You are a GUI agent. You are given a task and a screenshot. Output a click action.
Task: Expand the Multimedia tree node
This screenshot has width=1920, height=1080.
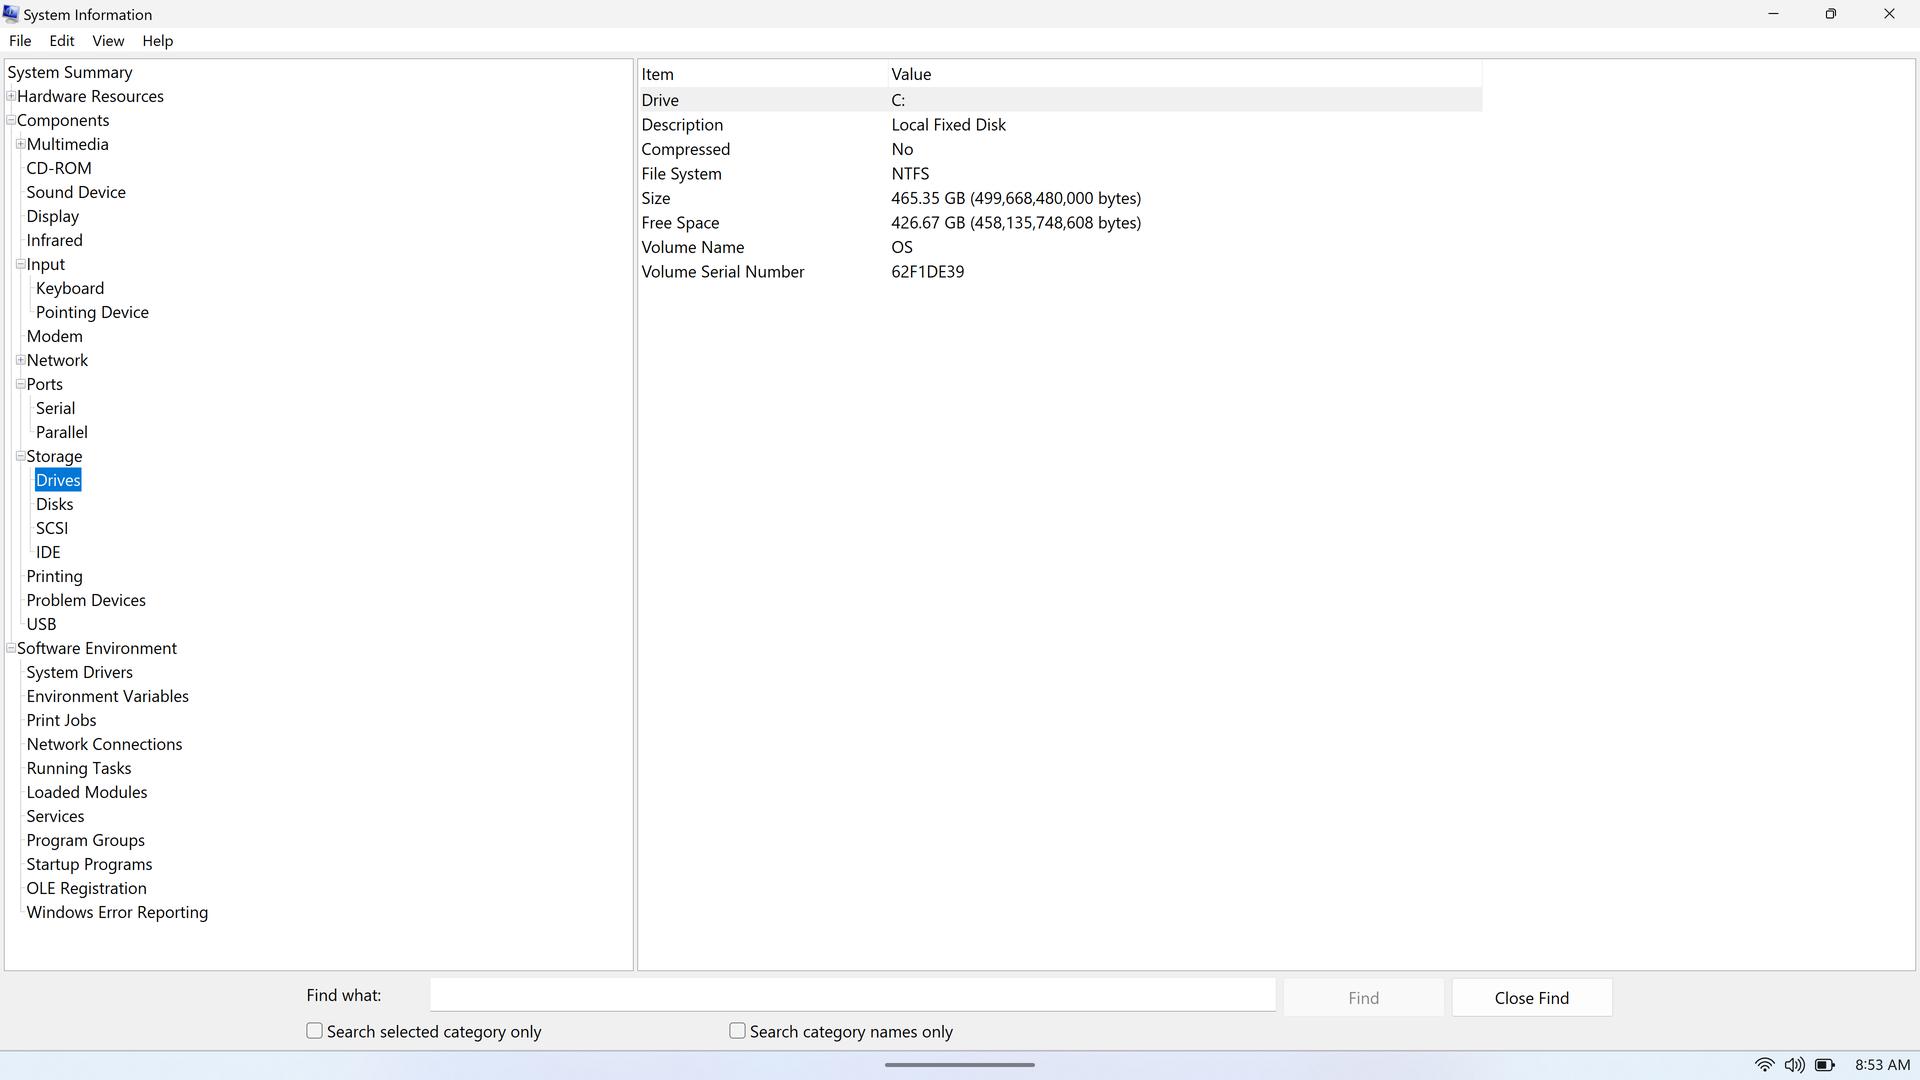[x=20, y=144]
